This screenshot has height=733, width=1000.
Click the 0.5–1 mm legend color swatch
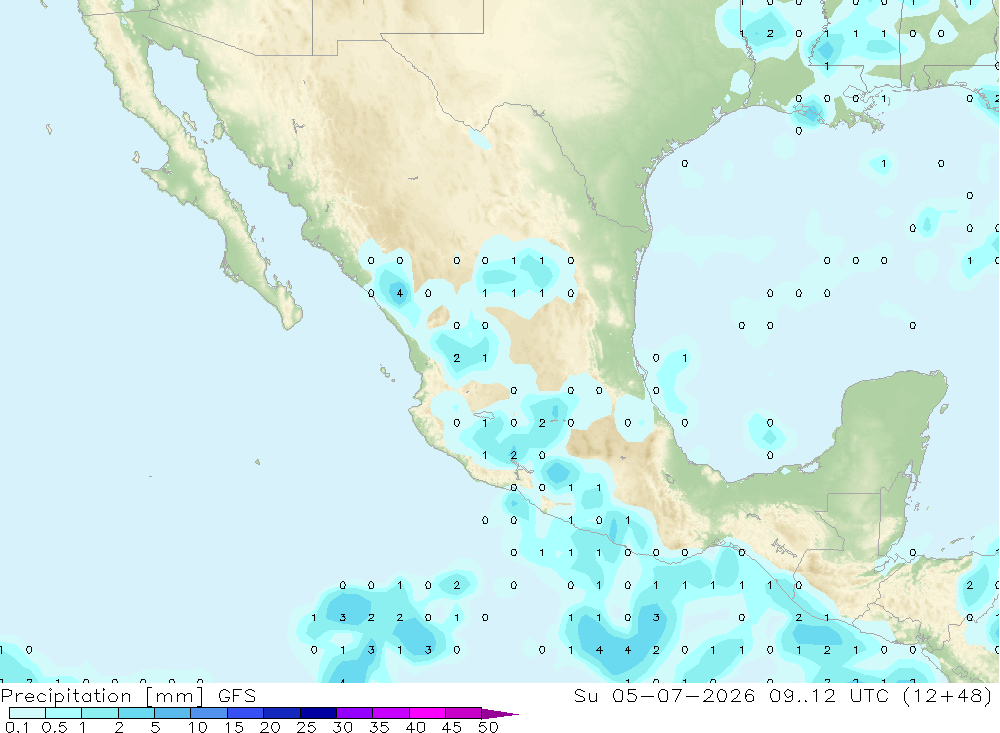click(x=64, y=713)
